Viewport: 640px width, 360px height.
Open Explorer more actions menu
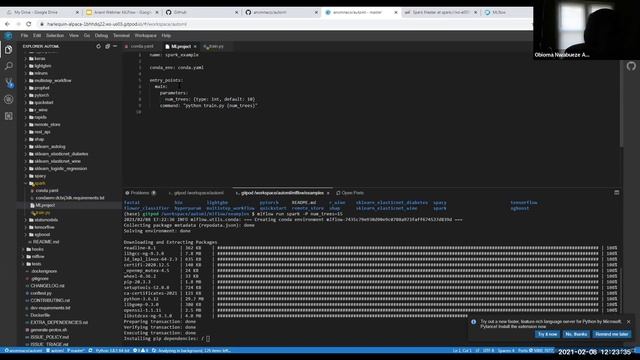(115, 47)
